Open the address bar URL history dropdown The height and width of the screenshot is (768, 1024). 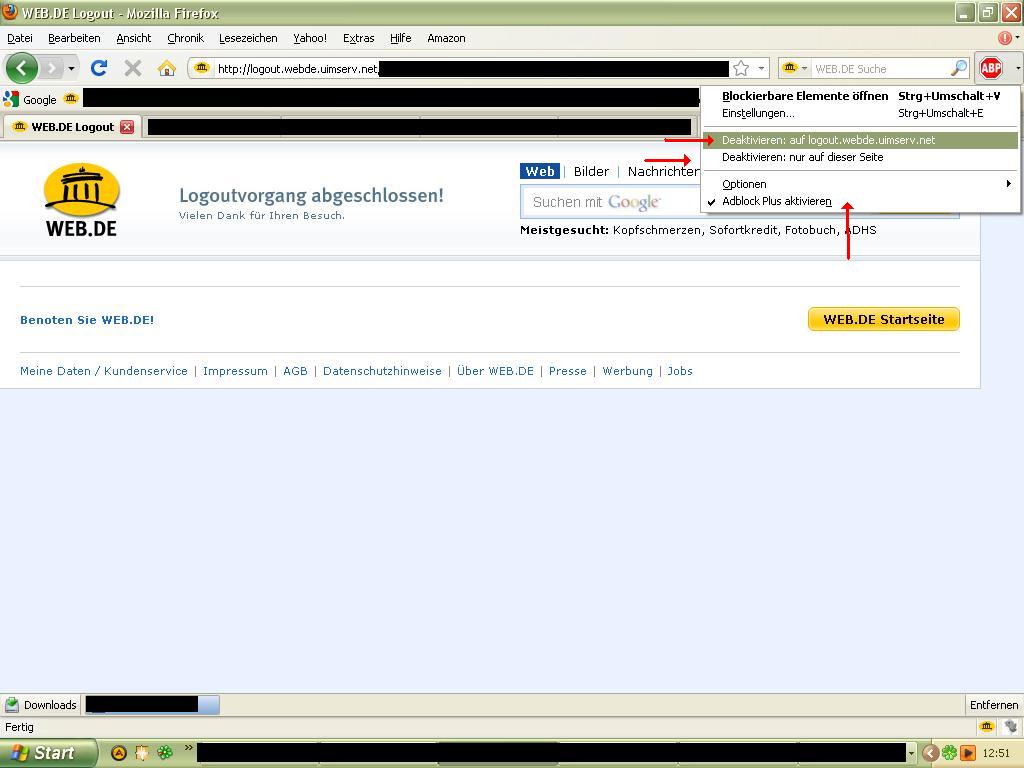point(761,68)
